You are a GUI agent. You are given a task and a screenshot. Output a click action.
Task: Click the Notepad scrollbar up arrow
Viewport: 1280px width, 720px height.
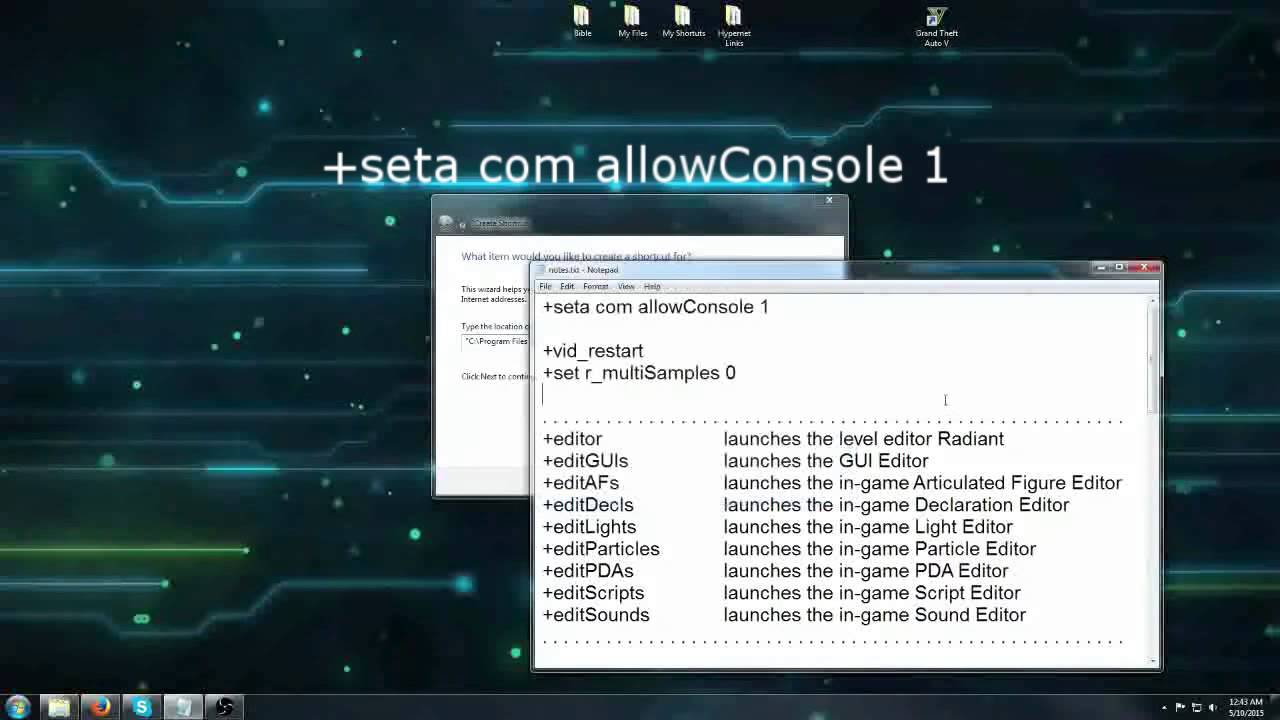pos(1153,300)
